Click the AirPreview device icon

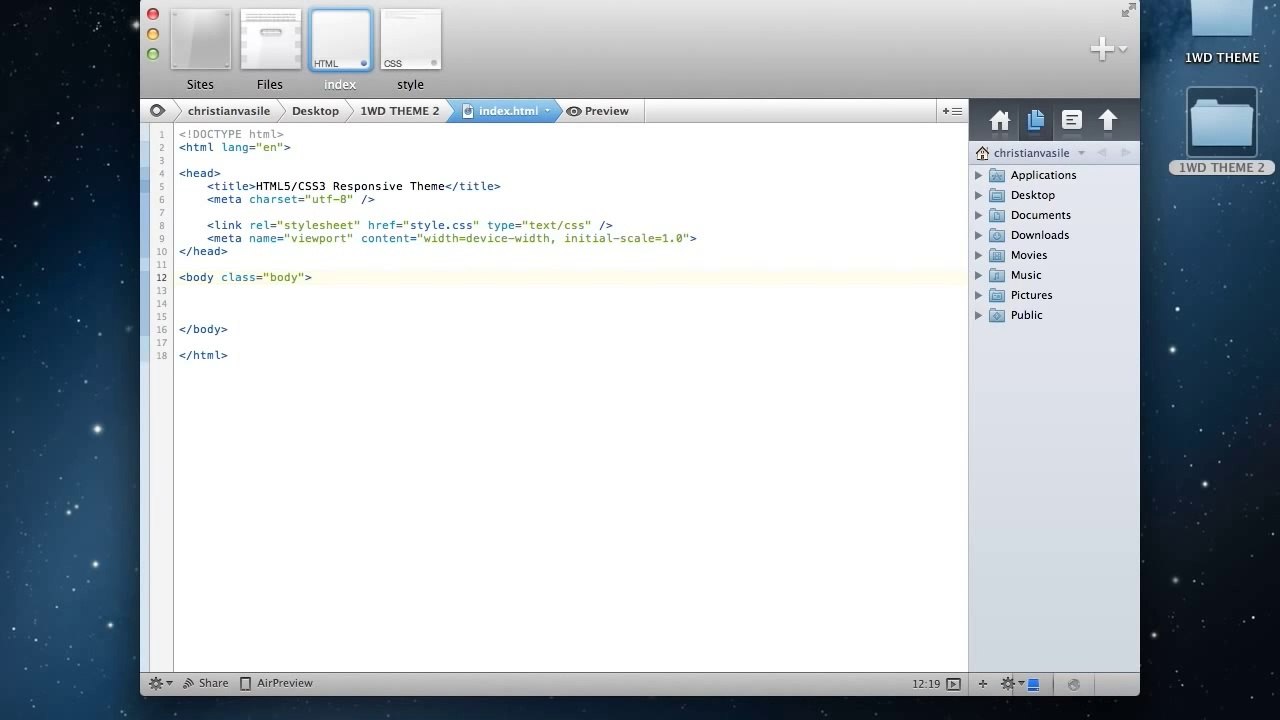[246, 683]
